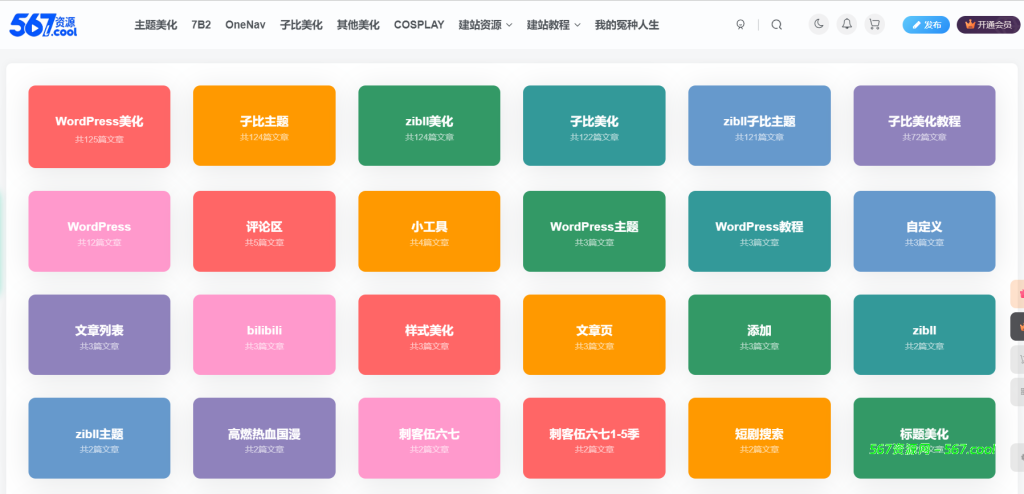Open the 样式美化 tag card
1024x494 pixels.
click(x=429, y=335)
